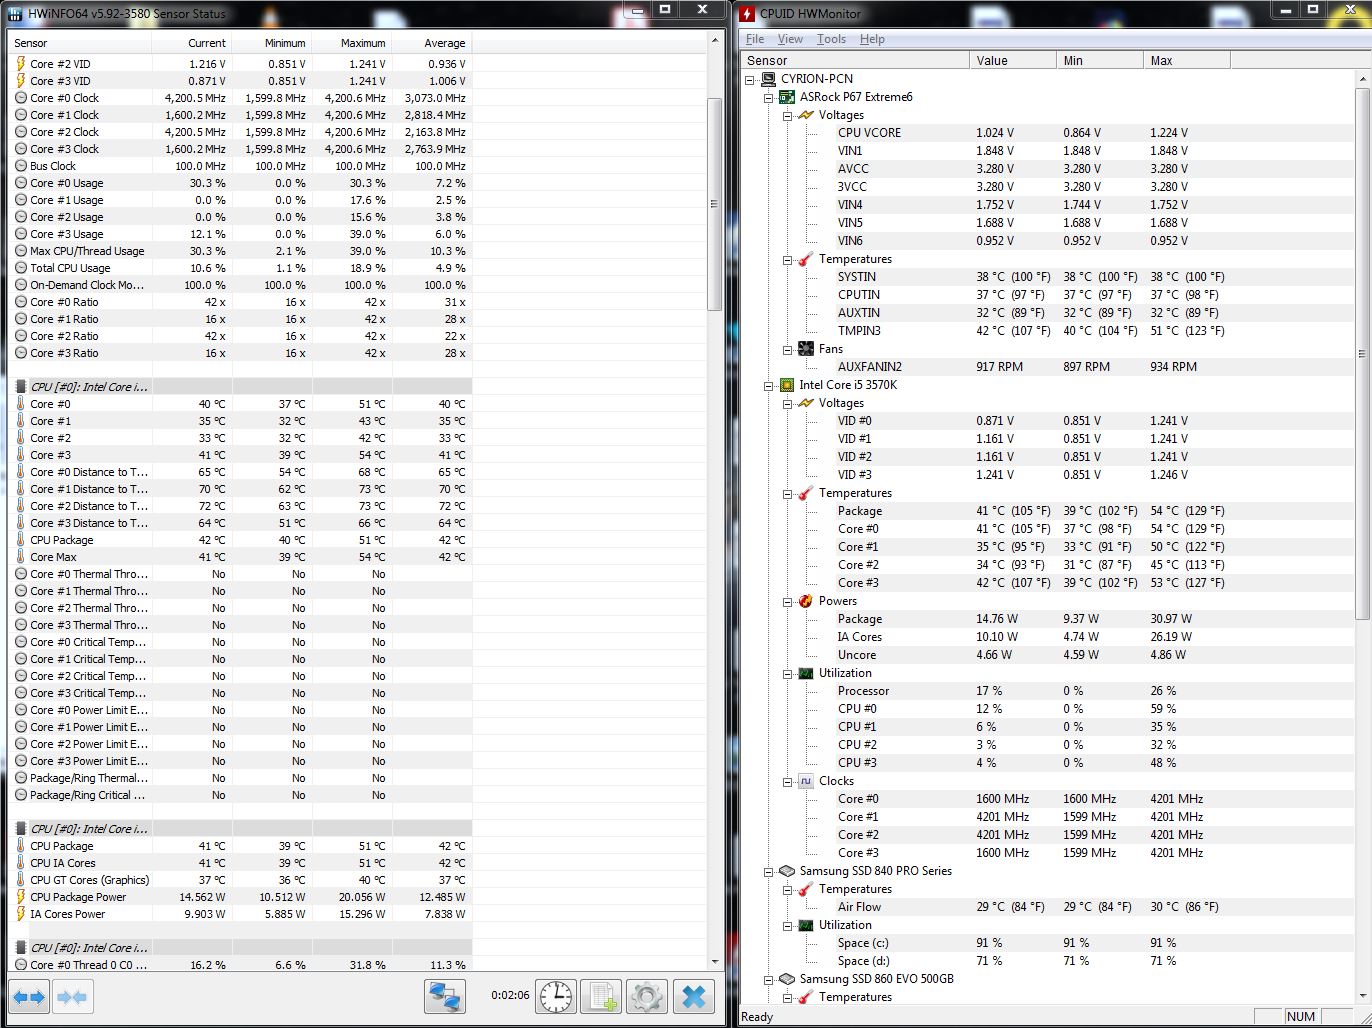This screenshot has width=1372, height=1028.
Task: Click the HWiNFO vertical scrollbar thumb
Action: click(714, 204)
